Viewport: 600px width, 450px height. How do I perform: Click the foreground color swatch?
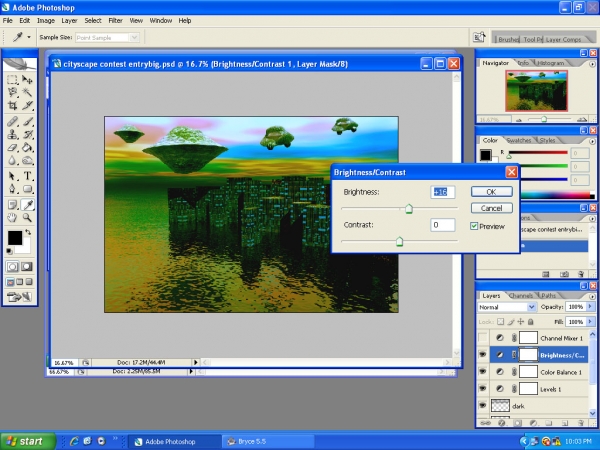[x=15, y=237]
